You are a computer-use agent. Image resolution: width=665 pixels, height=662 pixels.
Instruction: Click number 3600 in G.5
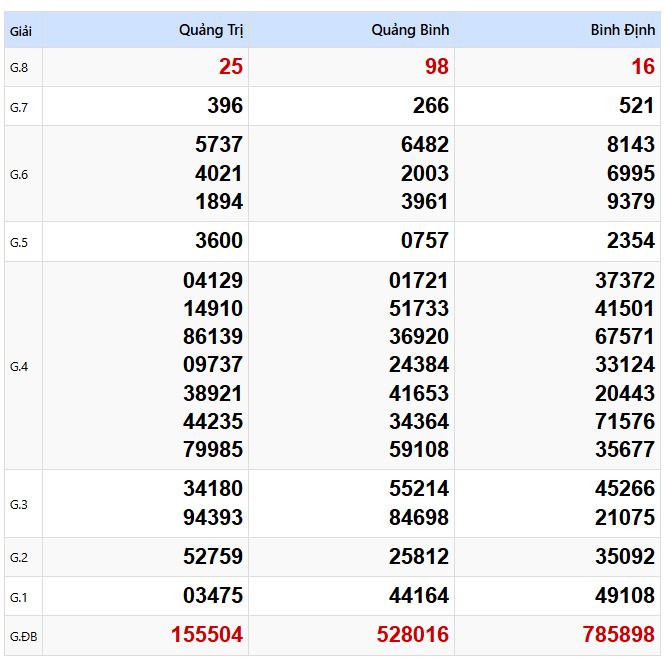[219, 240]
